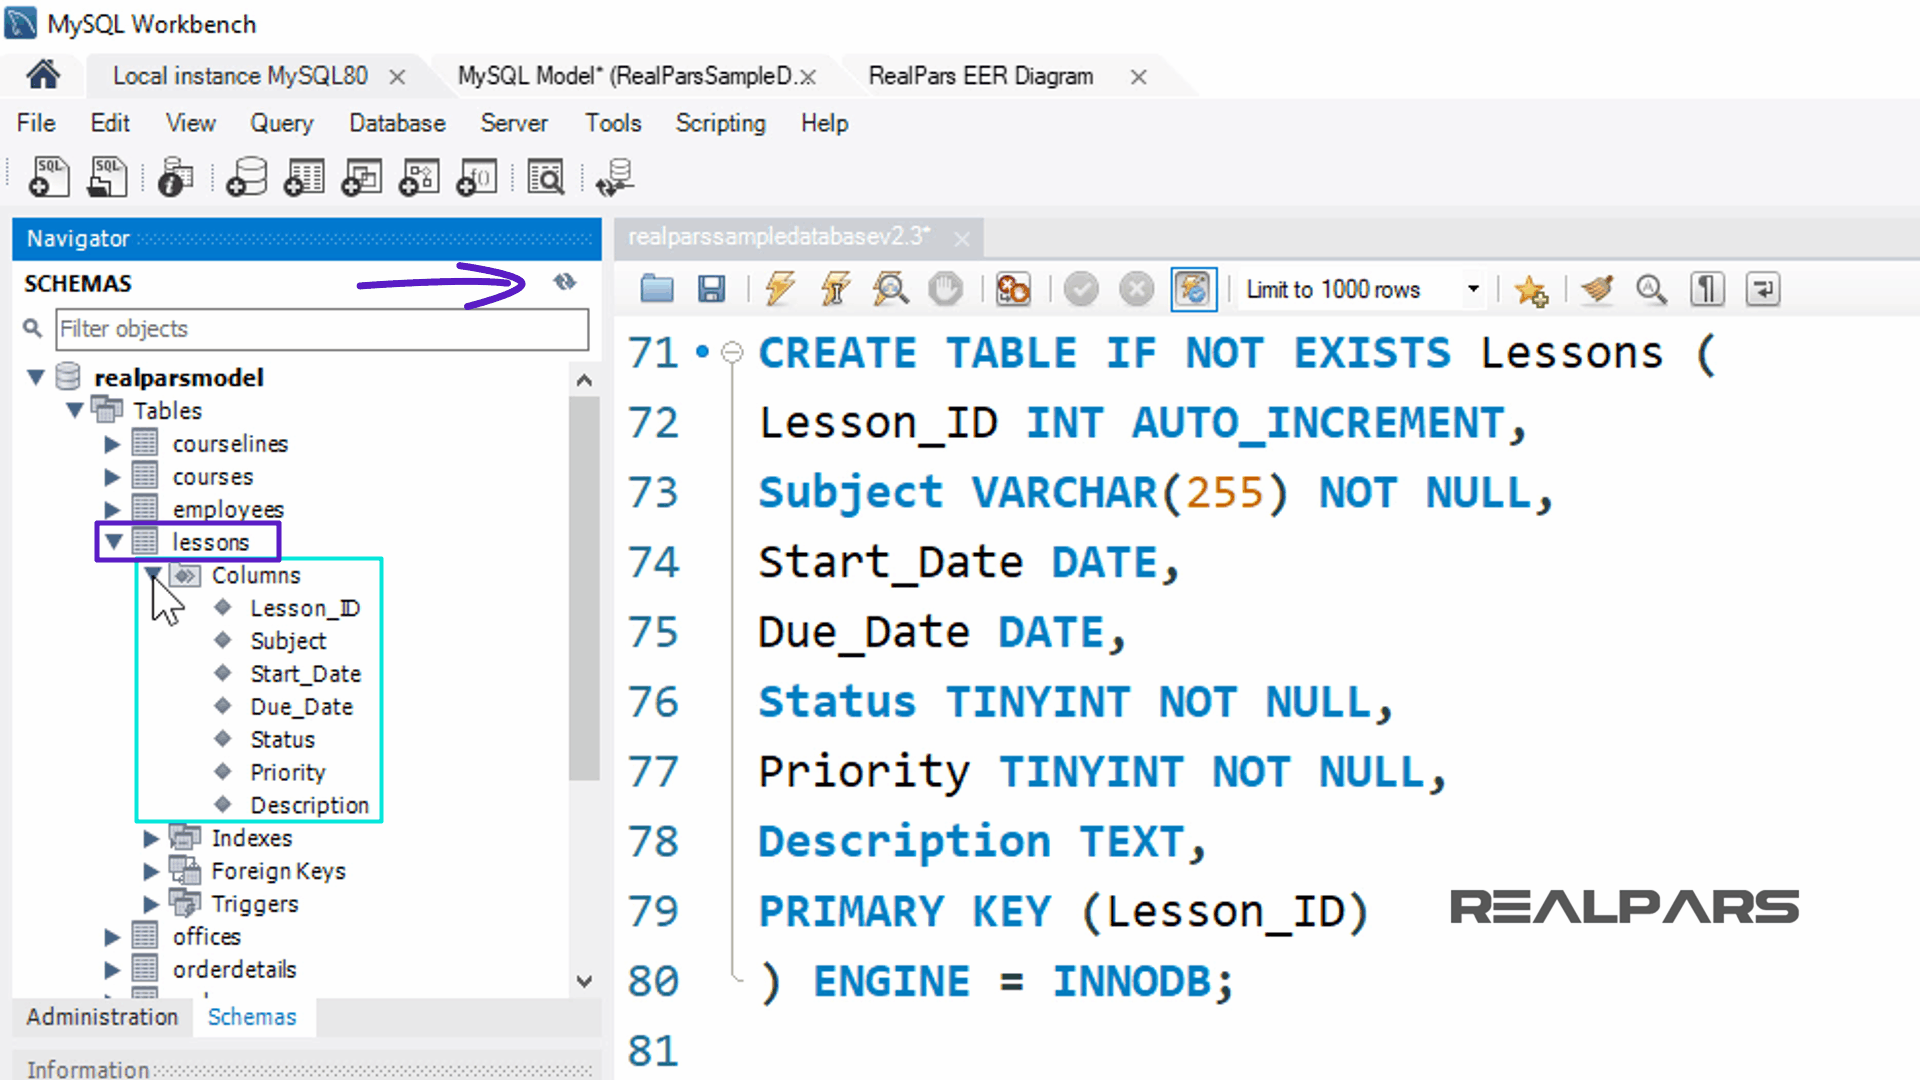1920x1080 pixels.
Task: Open the Query menu
Action: (x=281, y=123)
